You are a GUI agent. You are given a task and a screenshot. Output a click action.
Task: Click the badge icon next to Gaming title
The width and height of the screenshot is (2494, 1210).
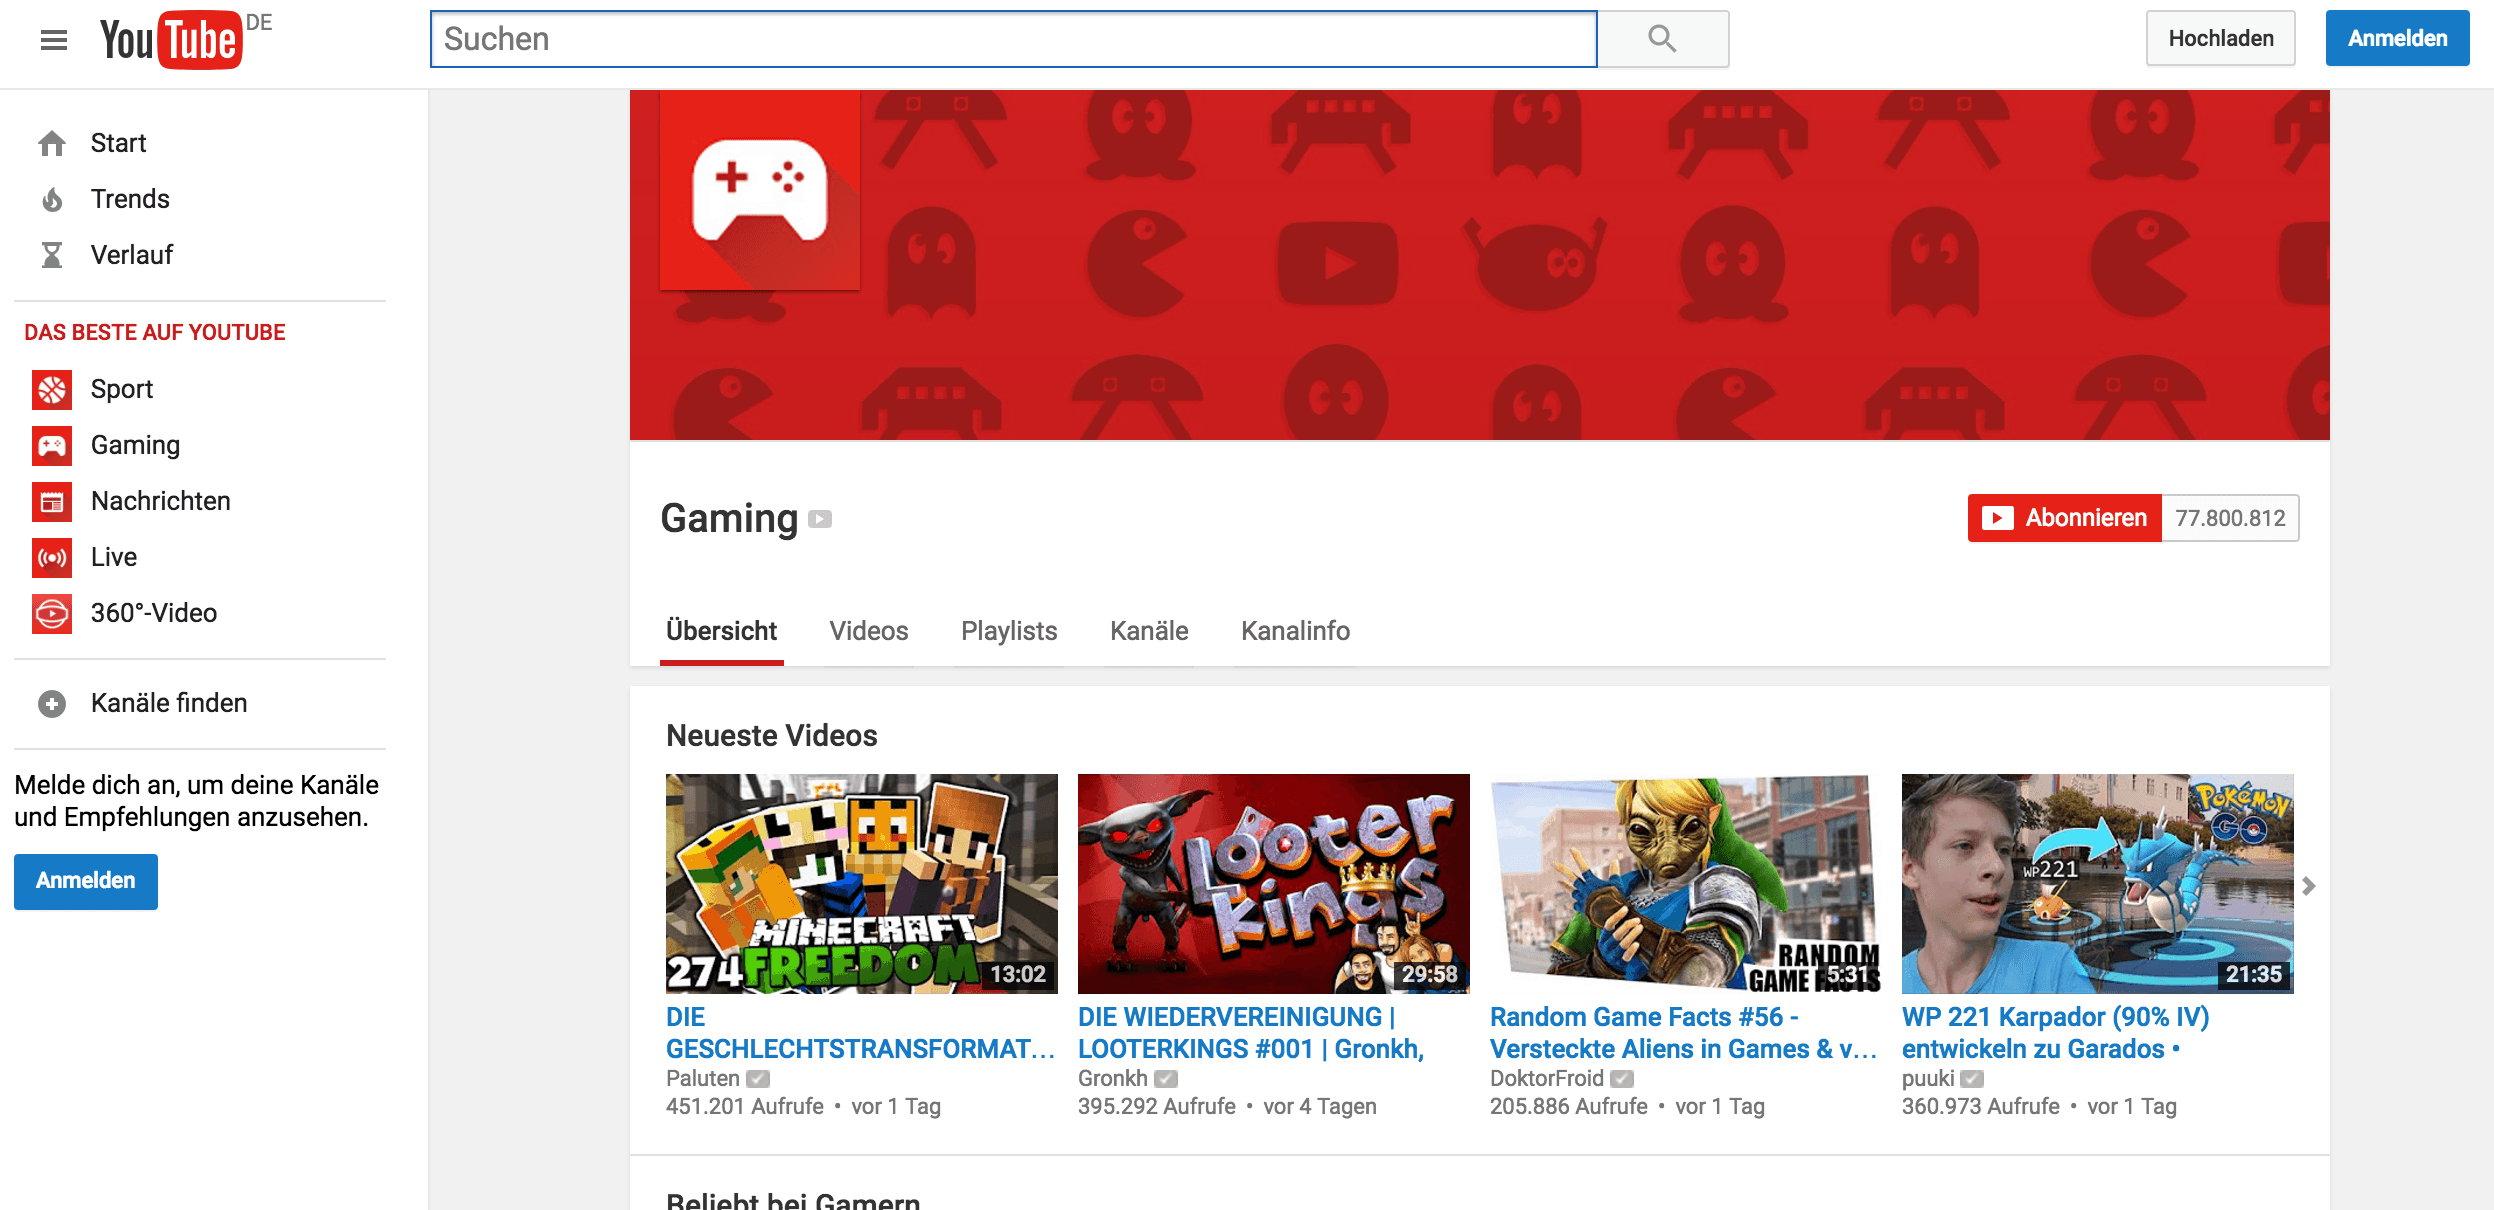coord(820,519)
